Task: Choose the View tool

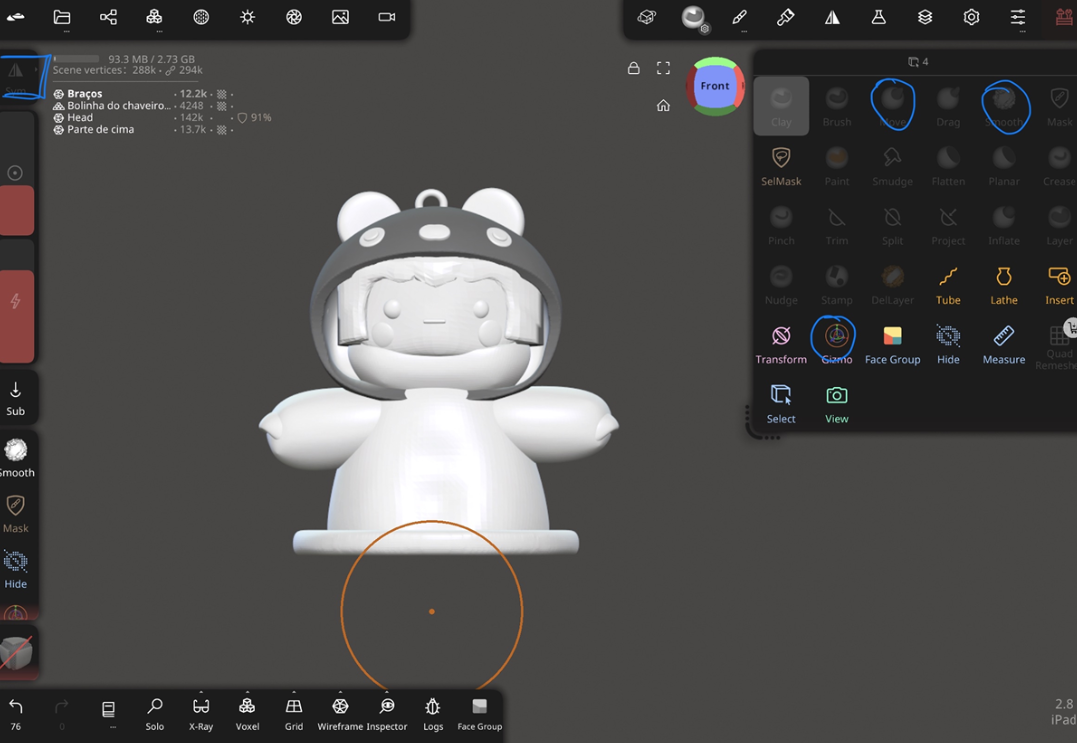Action: click(x=837, y=404)
